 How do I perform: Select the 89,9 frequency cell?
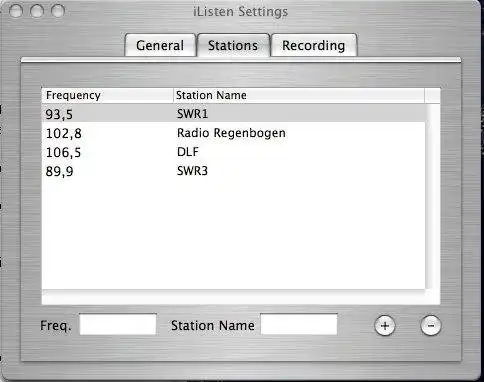(59, 171)
